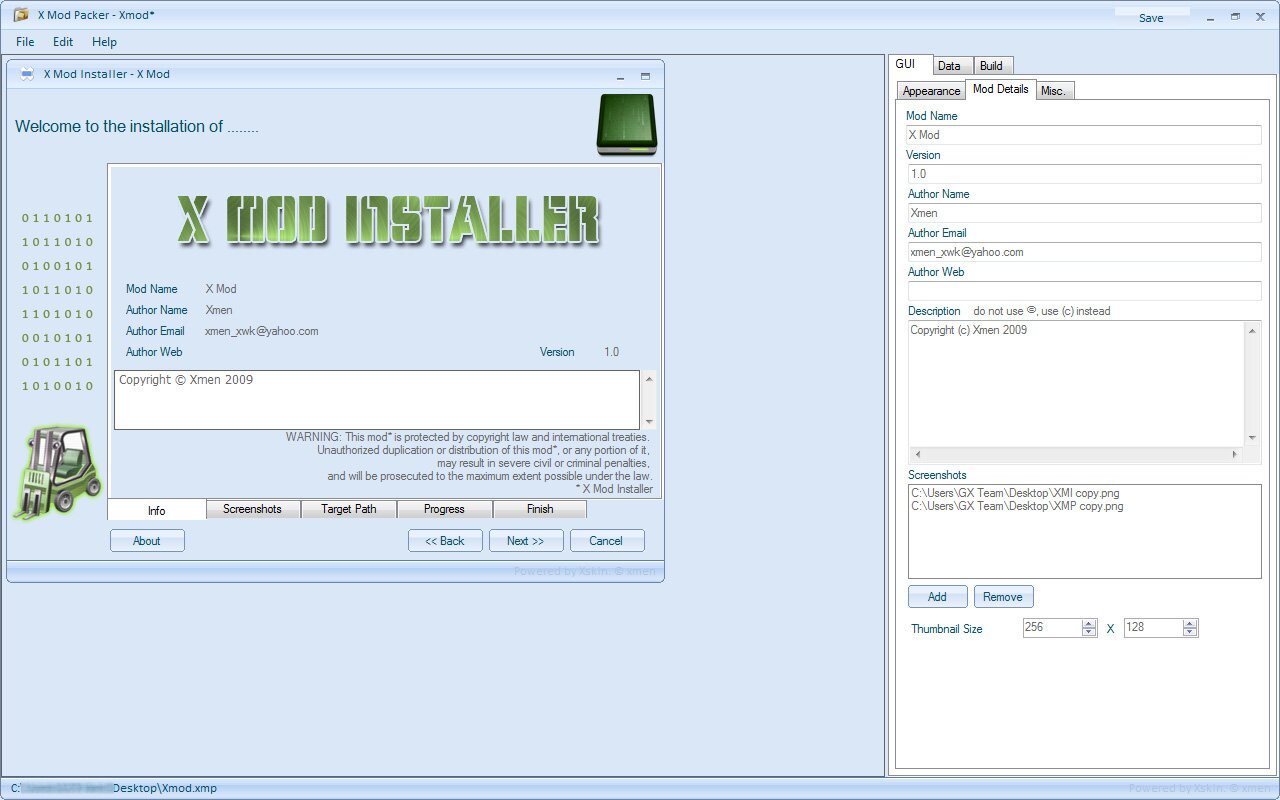Decrease thumbnail height with down arrow
The height and width of the screenshot is (800, 1280).
pos(1189,633)
